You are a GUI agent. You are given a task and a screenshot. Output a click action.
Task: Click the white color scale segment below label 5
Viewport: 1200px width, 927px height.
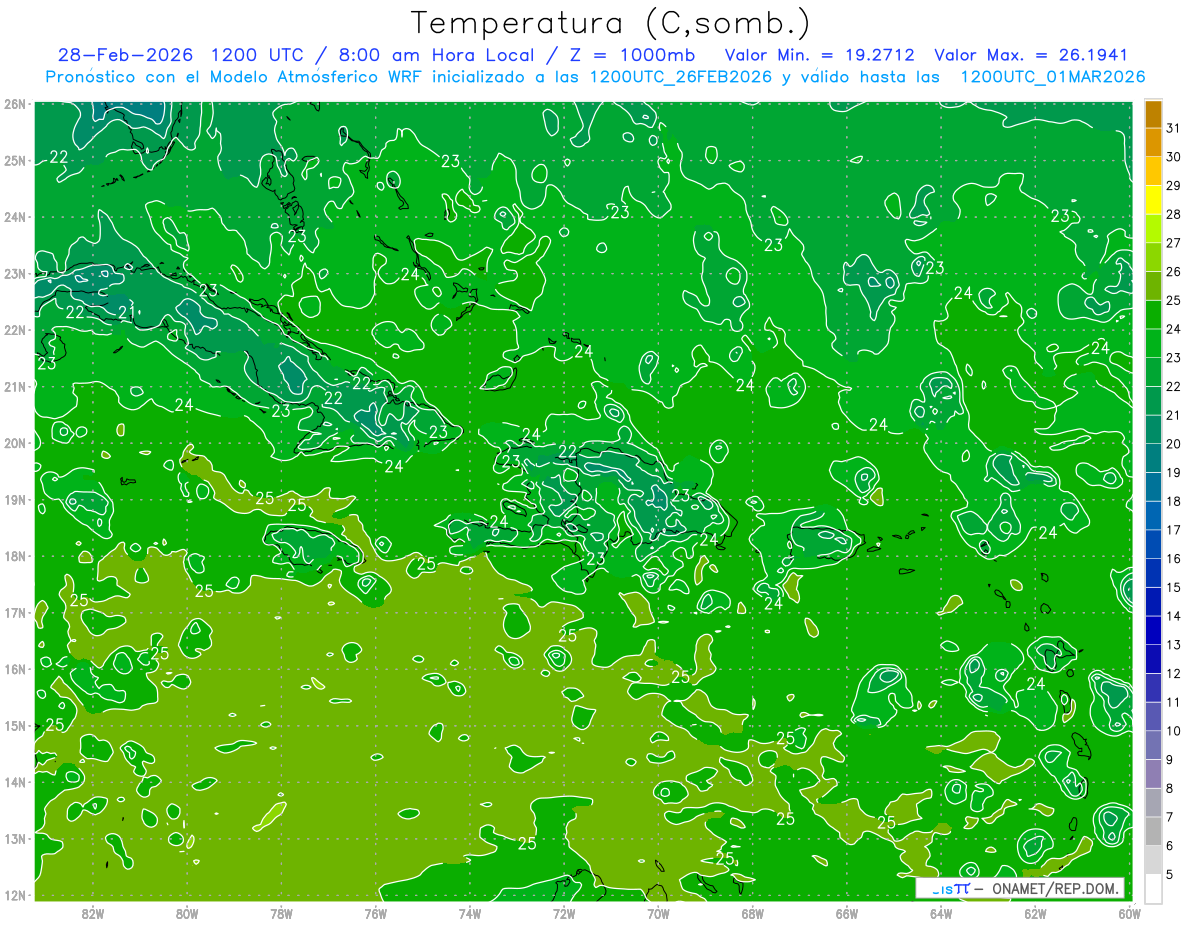point(1153,888)
